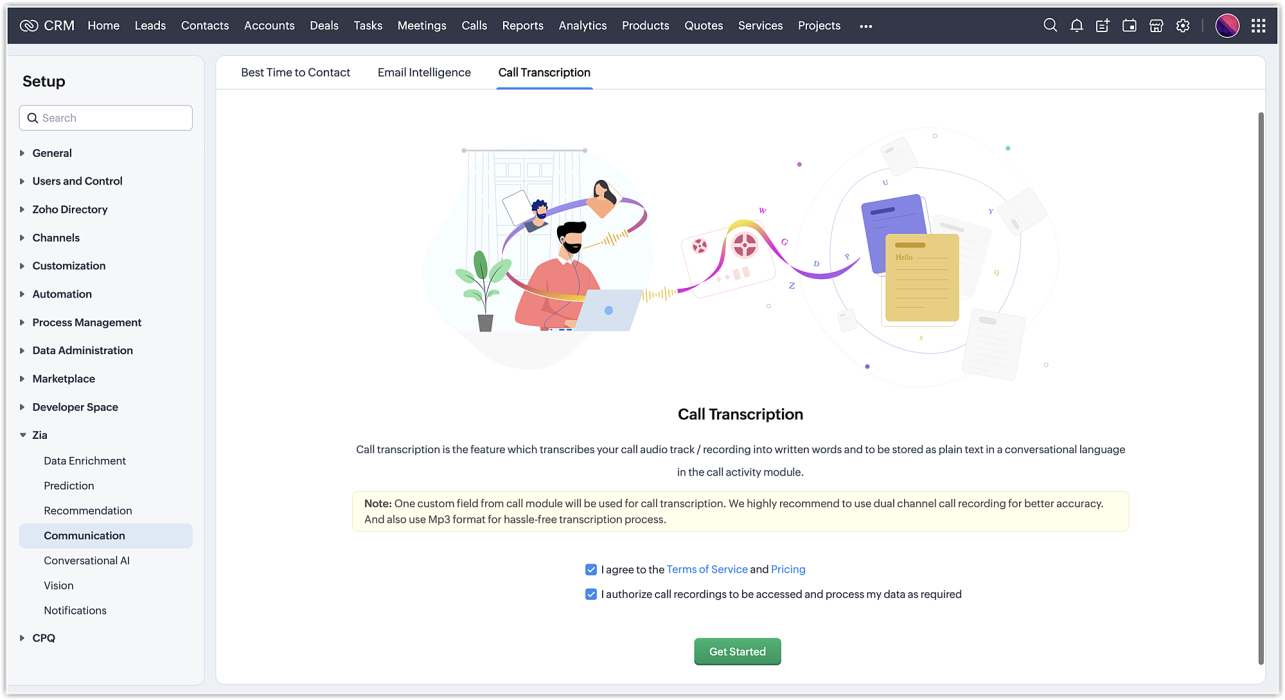This screenshot has width=1285, height=700.
Task: Expand the General section in Setup
Action: pyautogui.click(x=52, y=153)
